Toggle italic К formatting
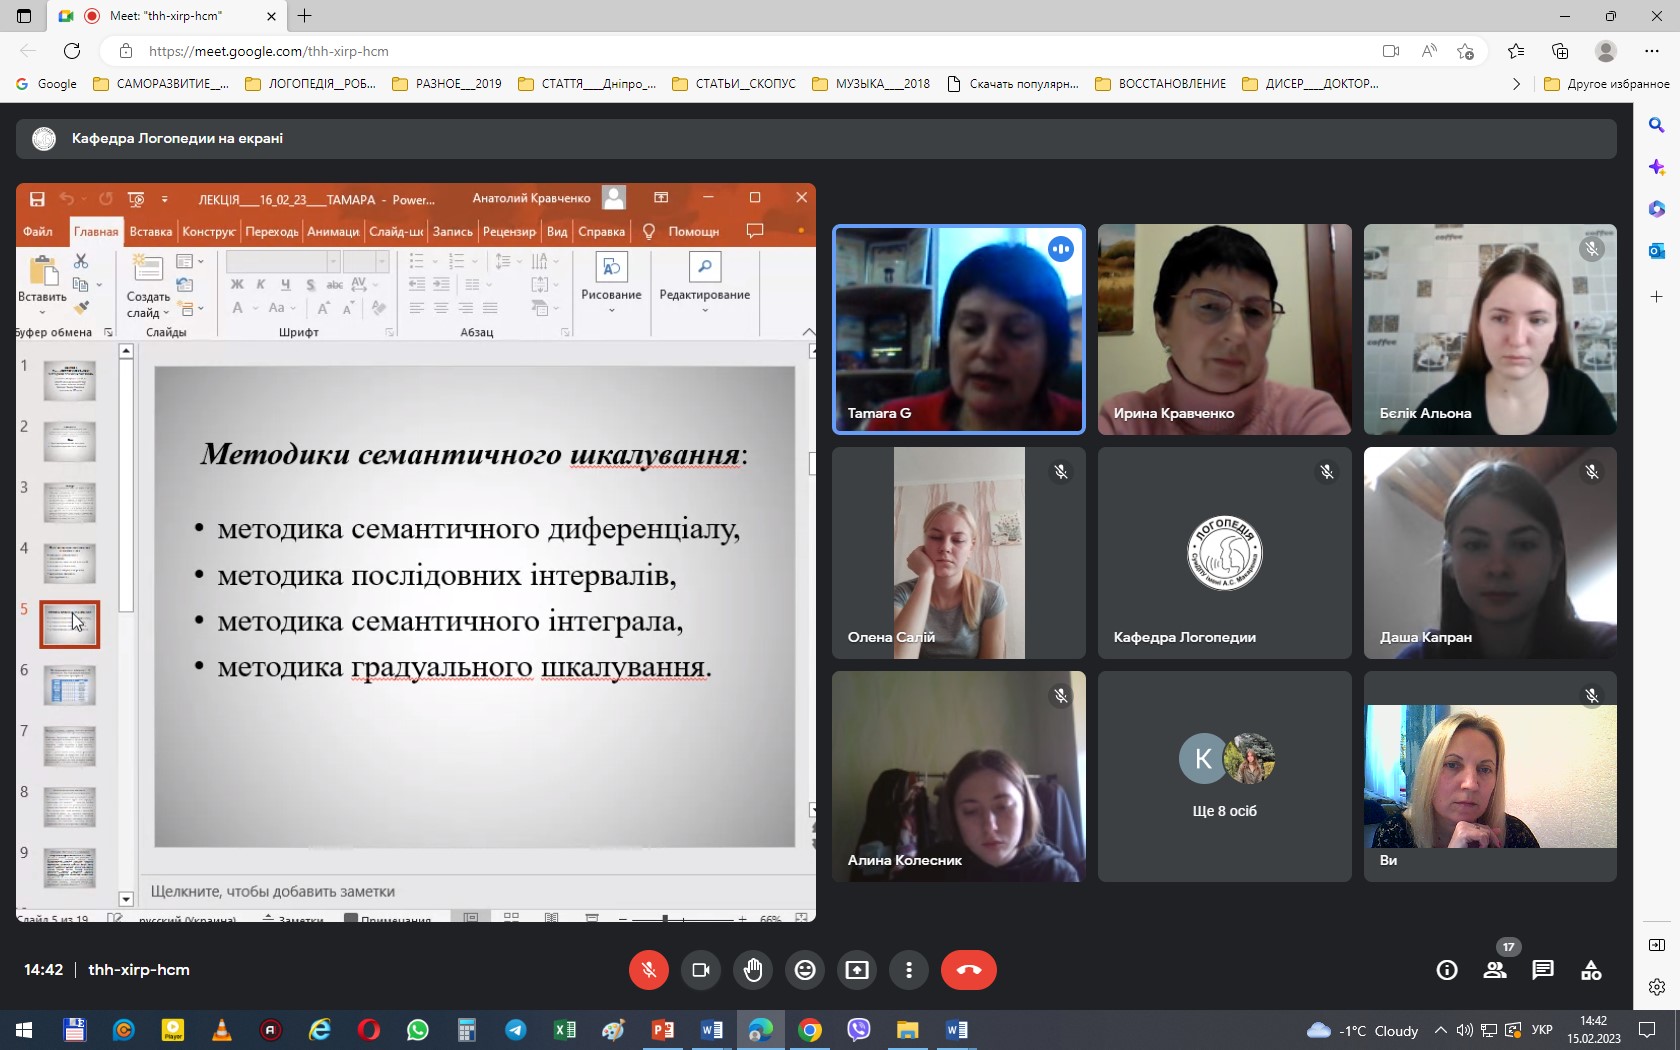1680x1050 pixels. click(x=261, y=285)
